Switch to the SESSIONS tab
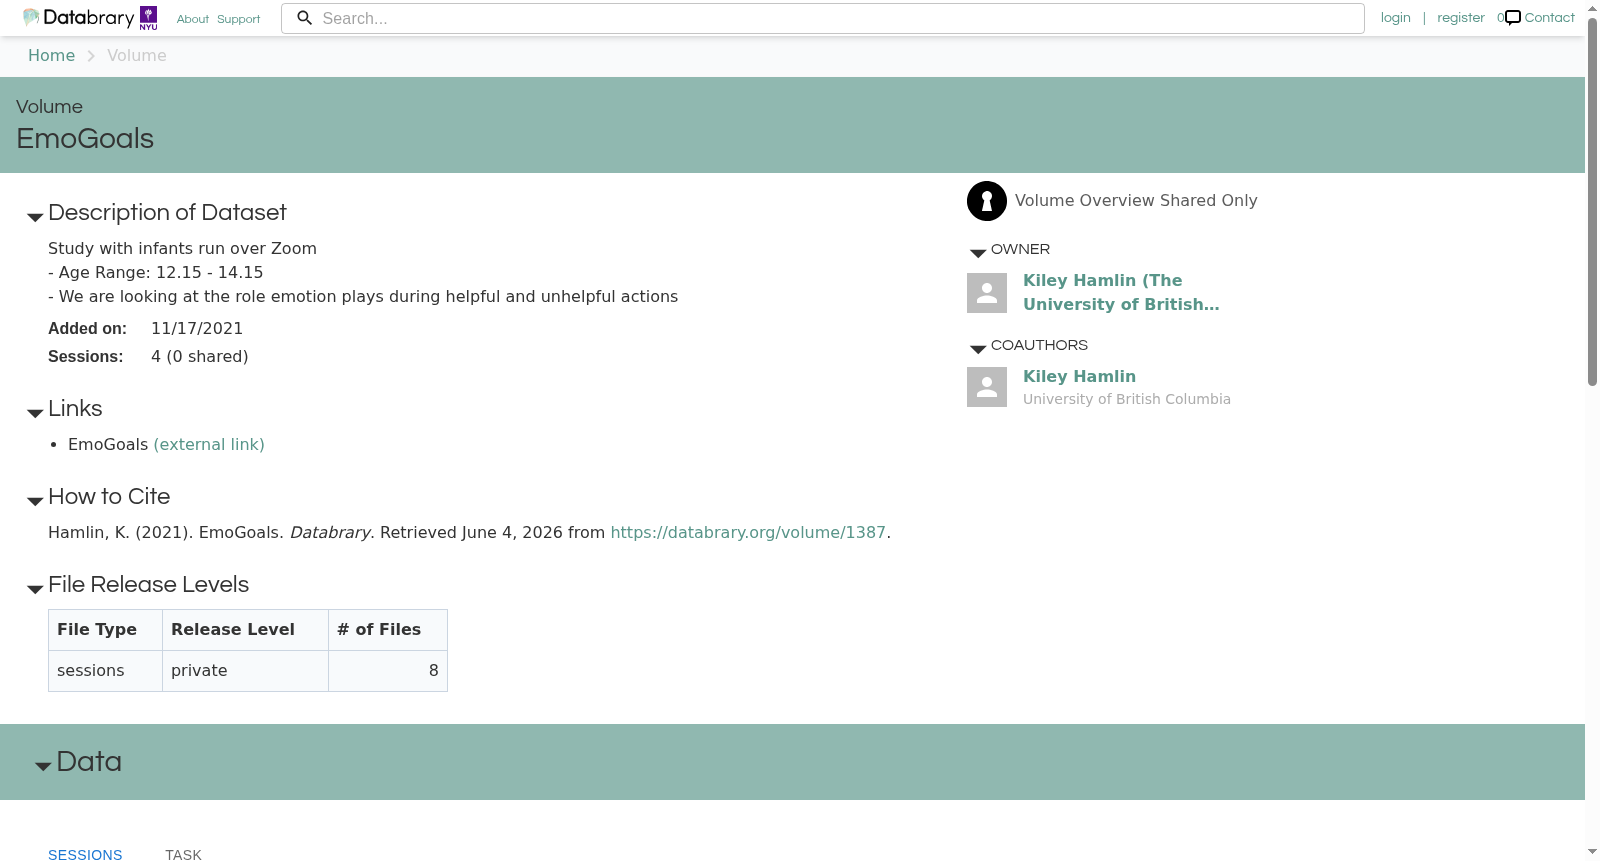 tap(85, 854)
